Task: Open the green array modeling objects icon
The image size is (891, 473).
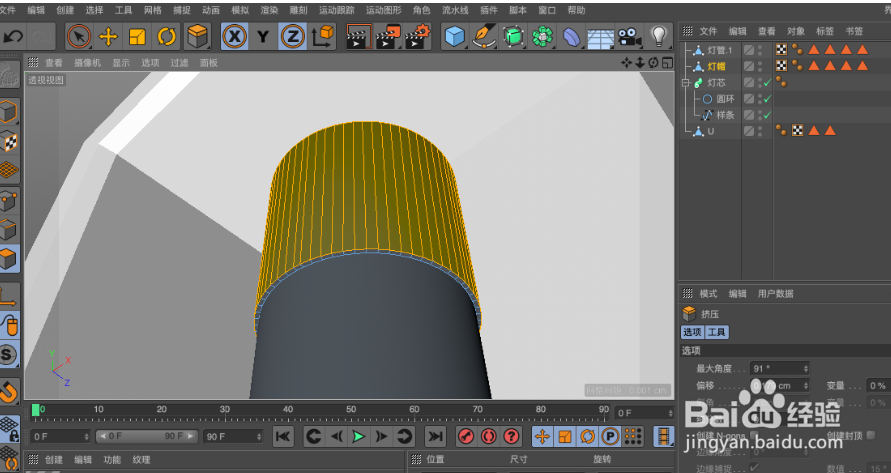Action: (x=542, y=37)
